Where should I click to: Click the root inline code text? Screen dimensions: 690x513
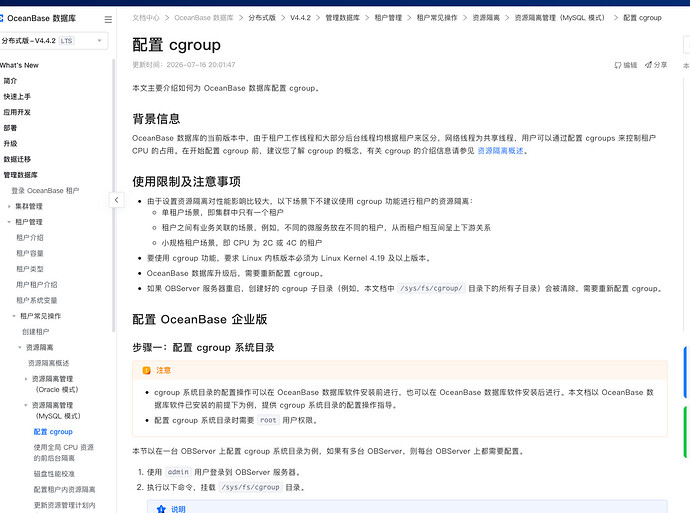click(268, 421)
